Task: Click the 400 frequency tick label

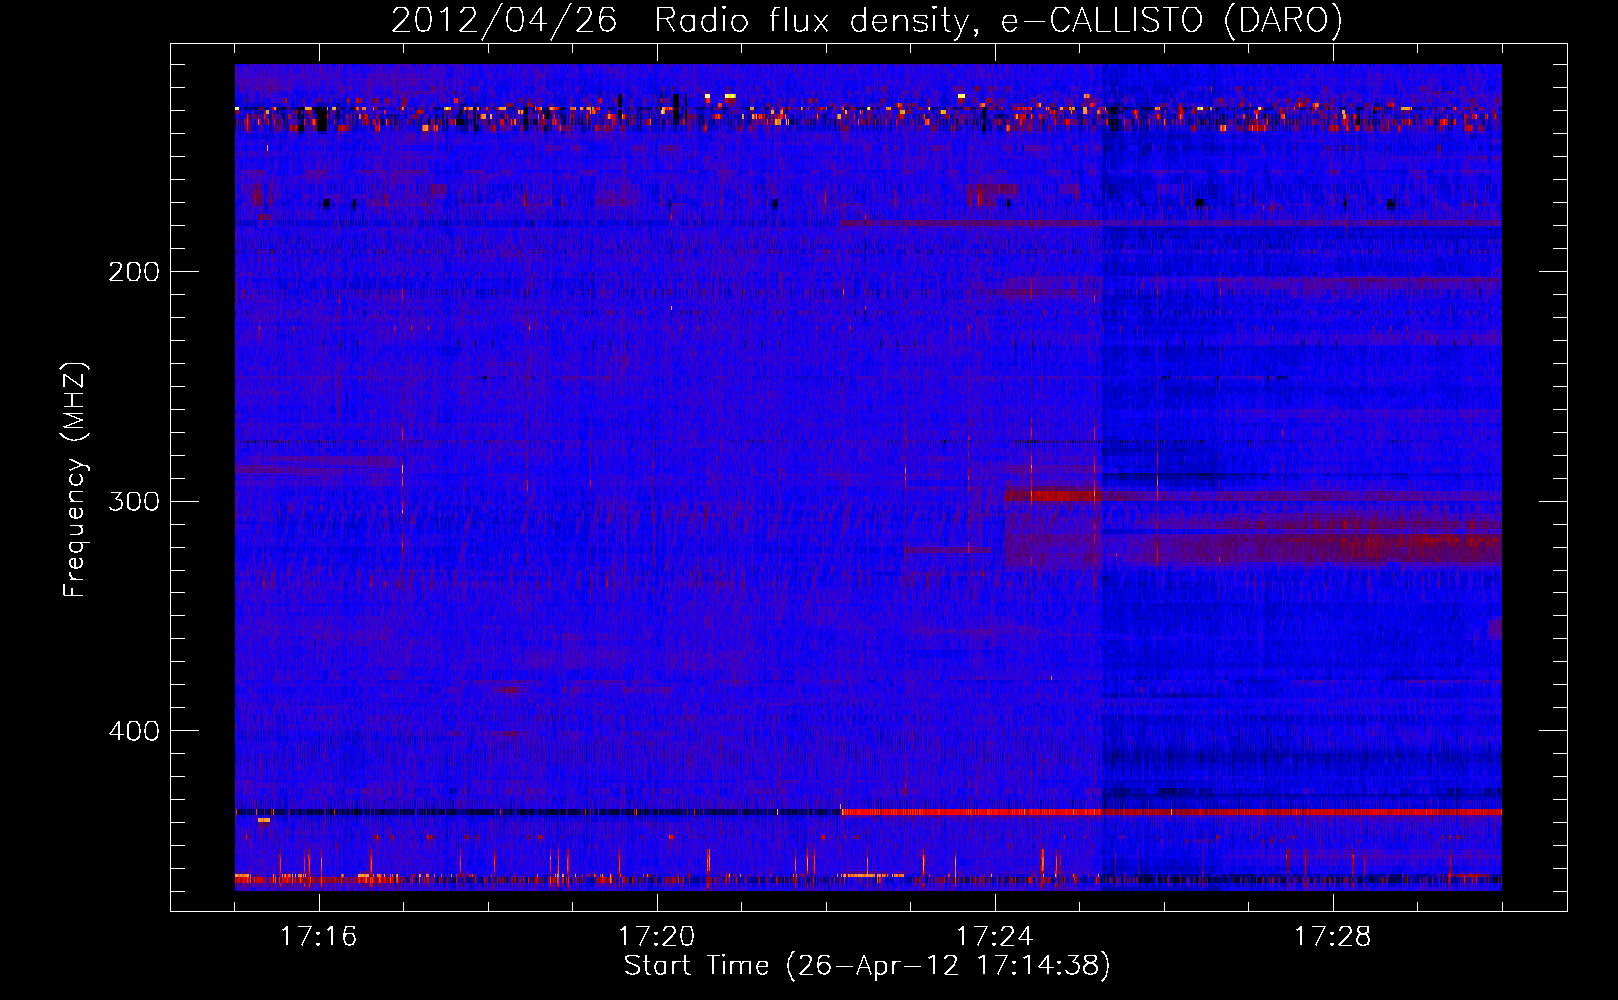Action: click(134, 731)
